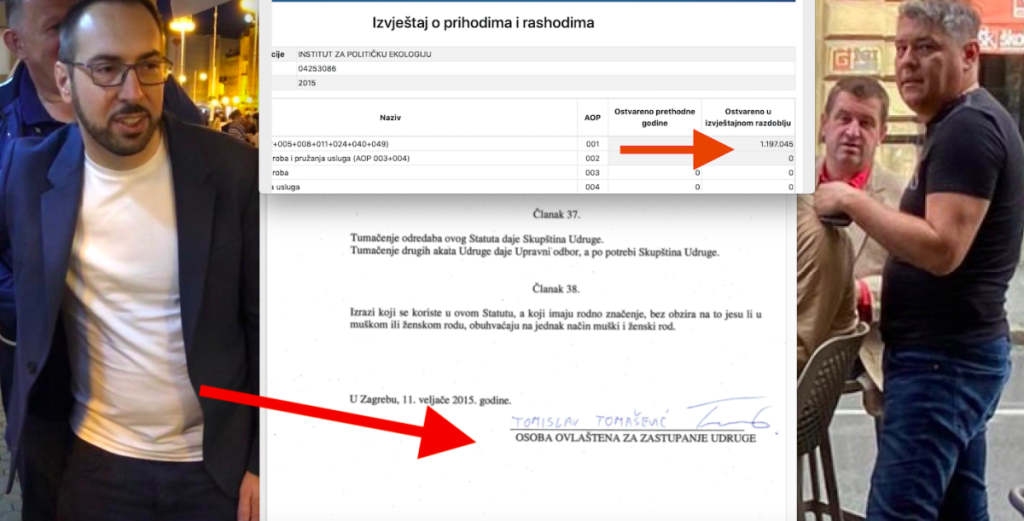Click the "AOP" column header

(592, 118)
